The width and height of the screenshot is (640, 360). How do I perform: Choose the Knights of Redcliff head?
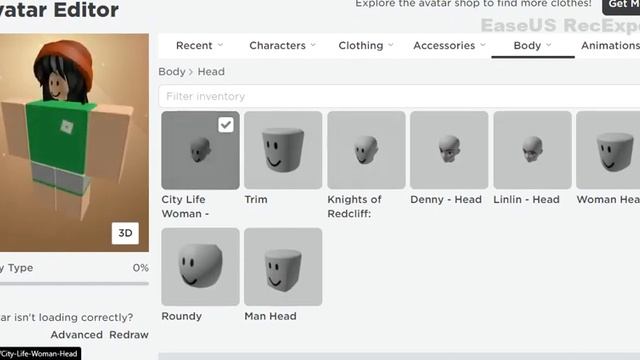(x=366, y=150)
